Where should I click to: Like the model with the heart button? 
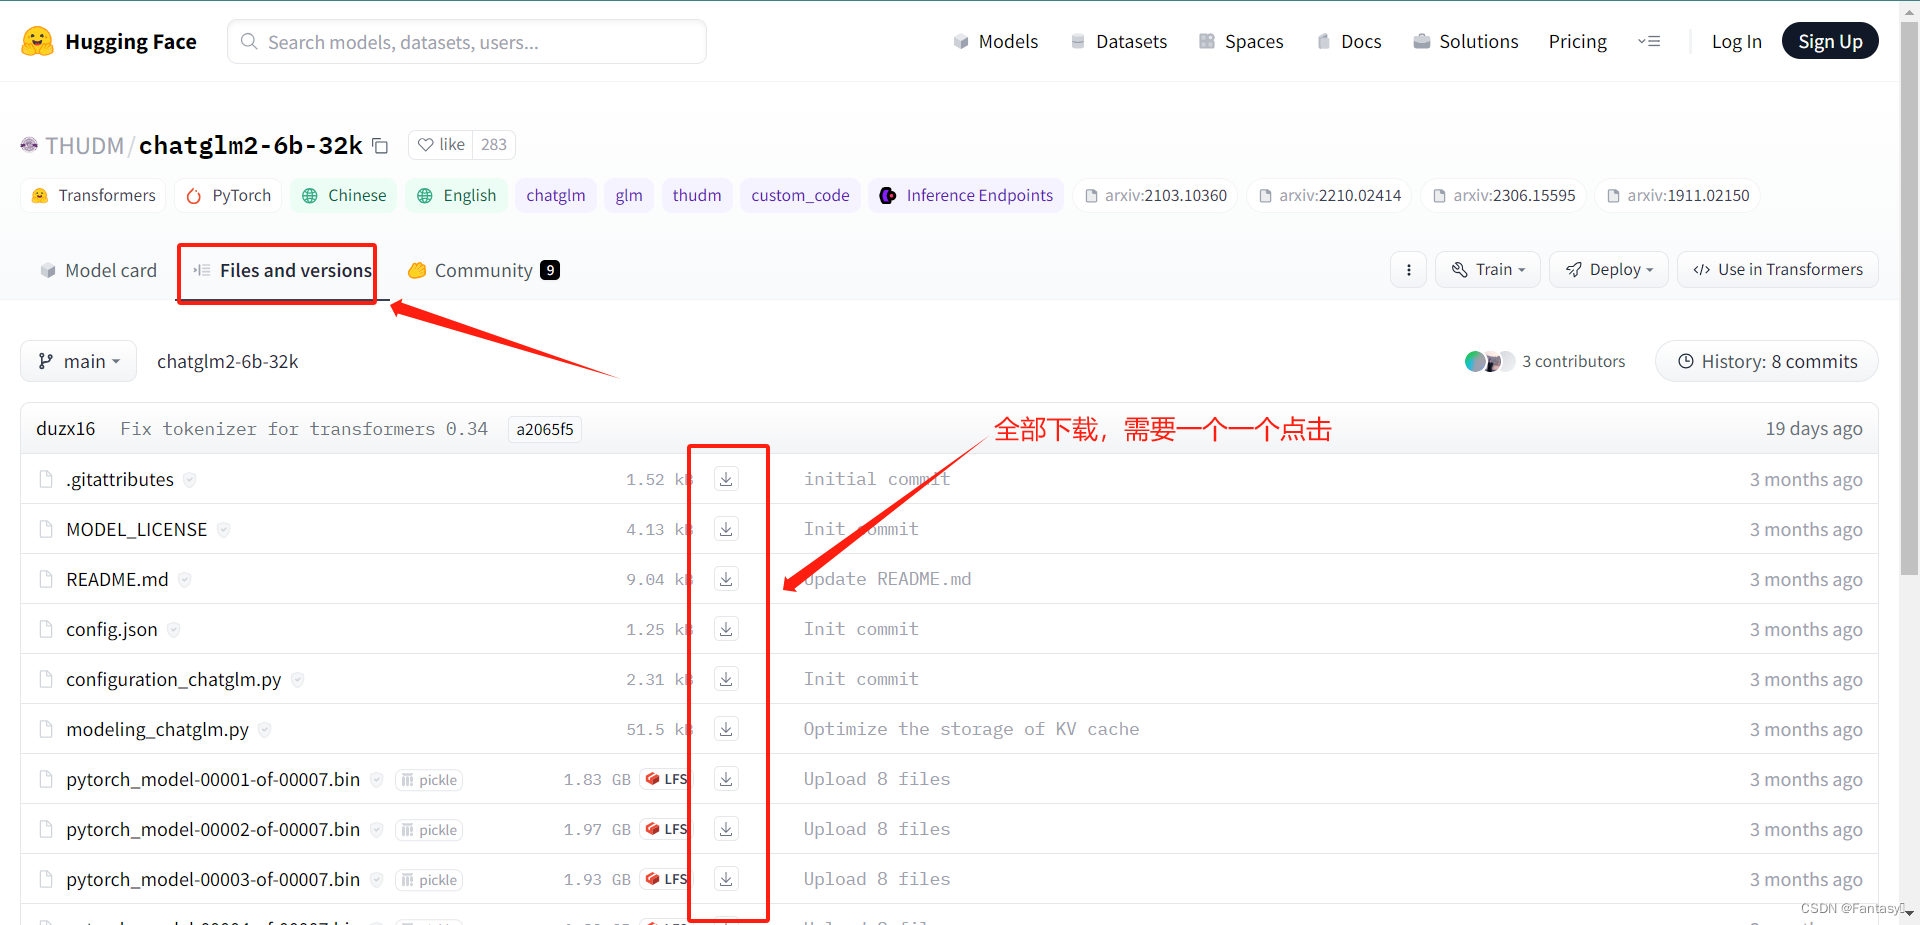pos(441,145)
